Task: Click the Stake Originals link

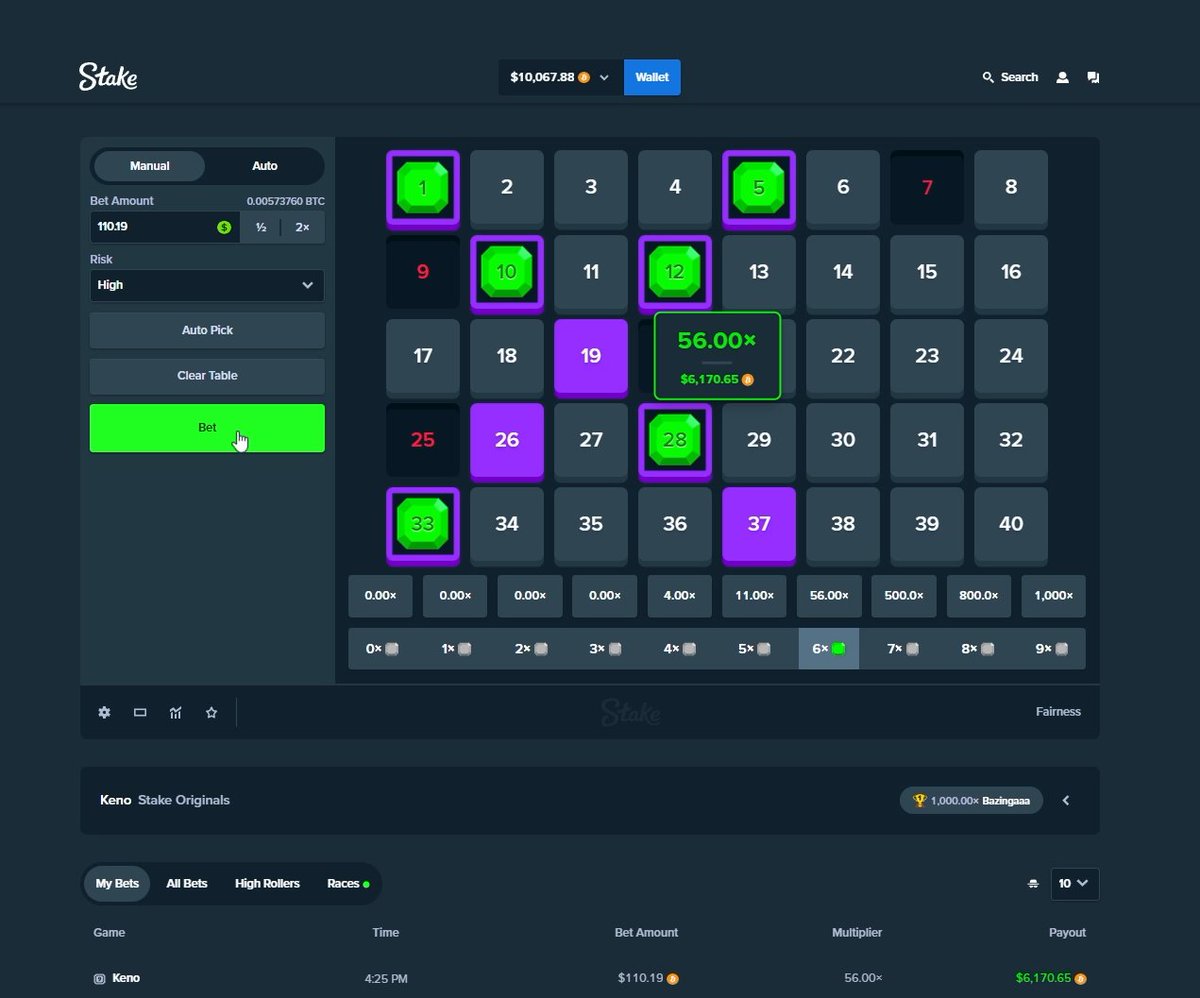Action: pos(184,800)
